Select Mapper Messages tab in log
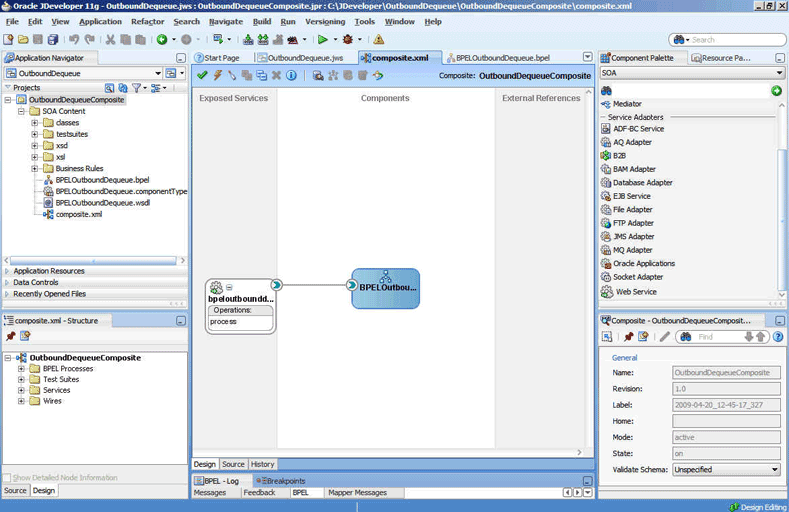 tap(357, 492)
